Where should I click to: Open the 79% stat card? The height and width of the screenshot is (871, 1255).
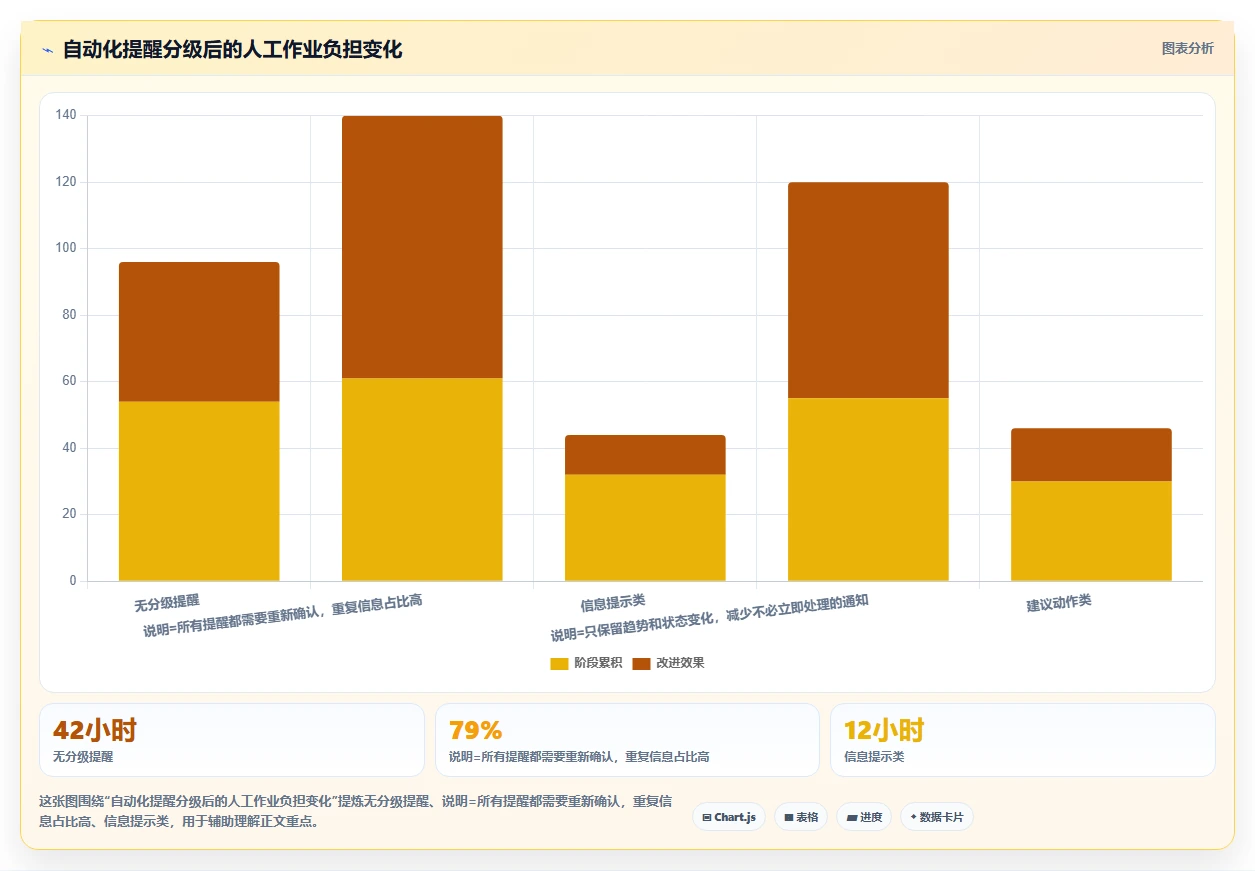(627, 740)
